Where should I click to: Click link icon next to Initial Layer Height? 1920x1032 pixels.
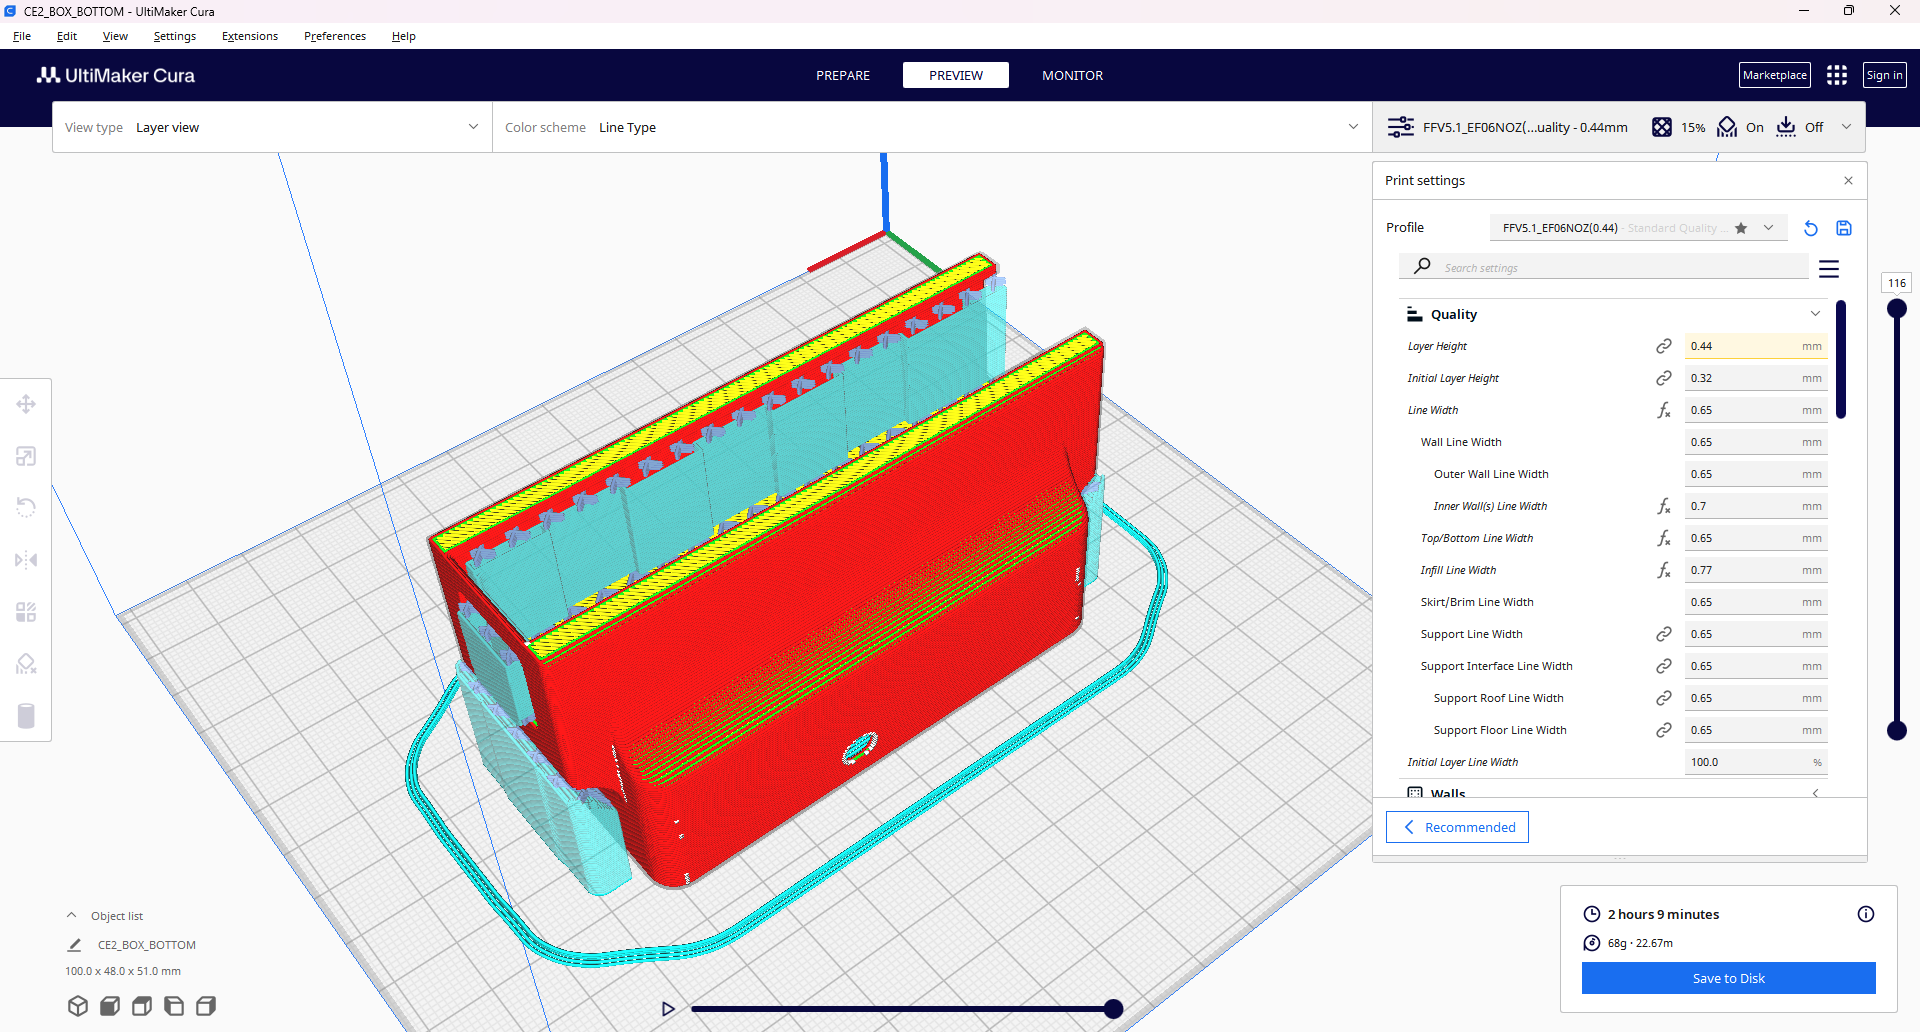click(1664, 378)
